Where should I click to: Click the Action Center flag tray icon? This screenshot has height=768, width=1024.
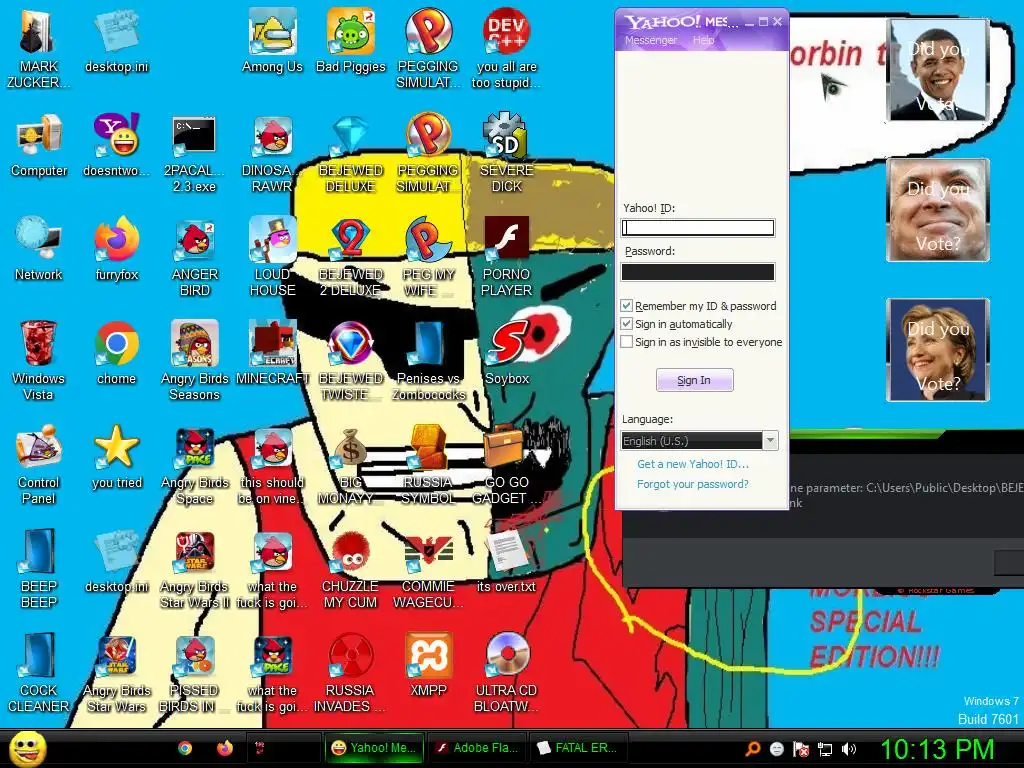click(x=801, y=749)
